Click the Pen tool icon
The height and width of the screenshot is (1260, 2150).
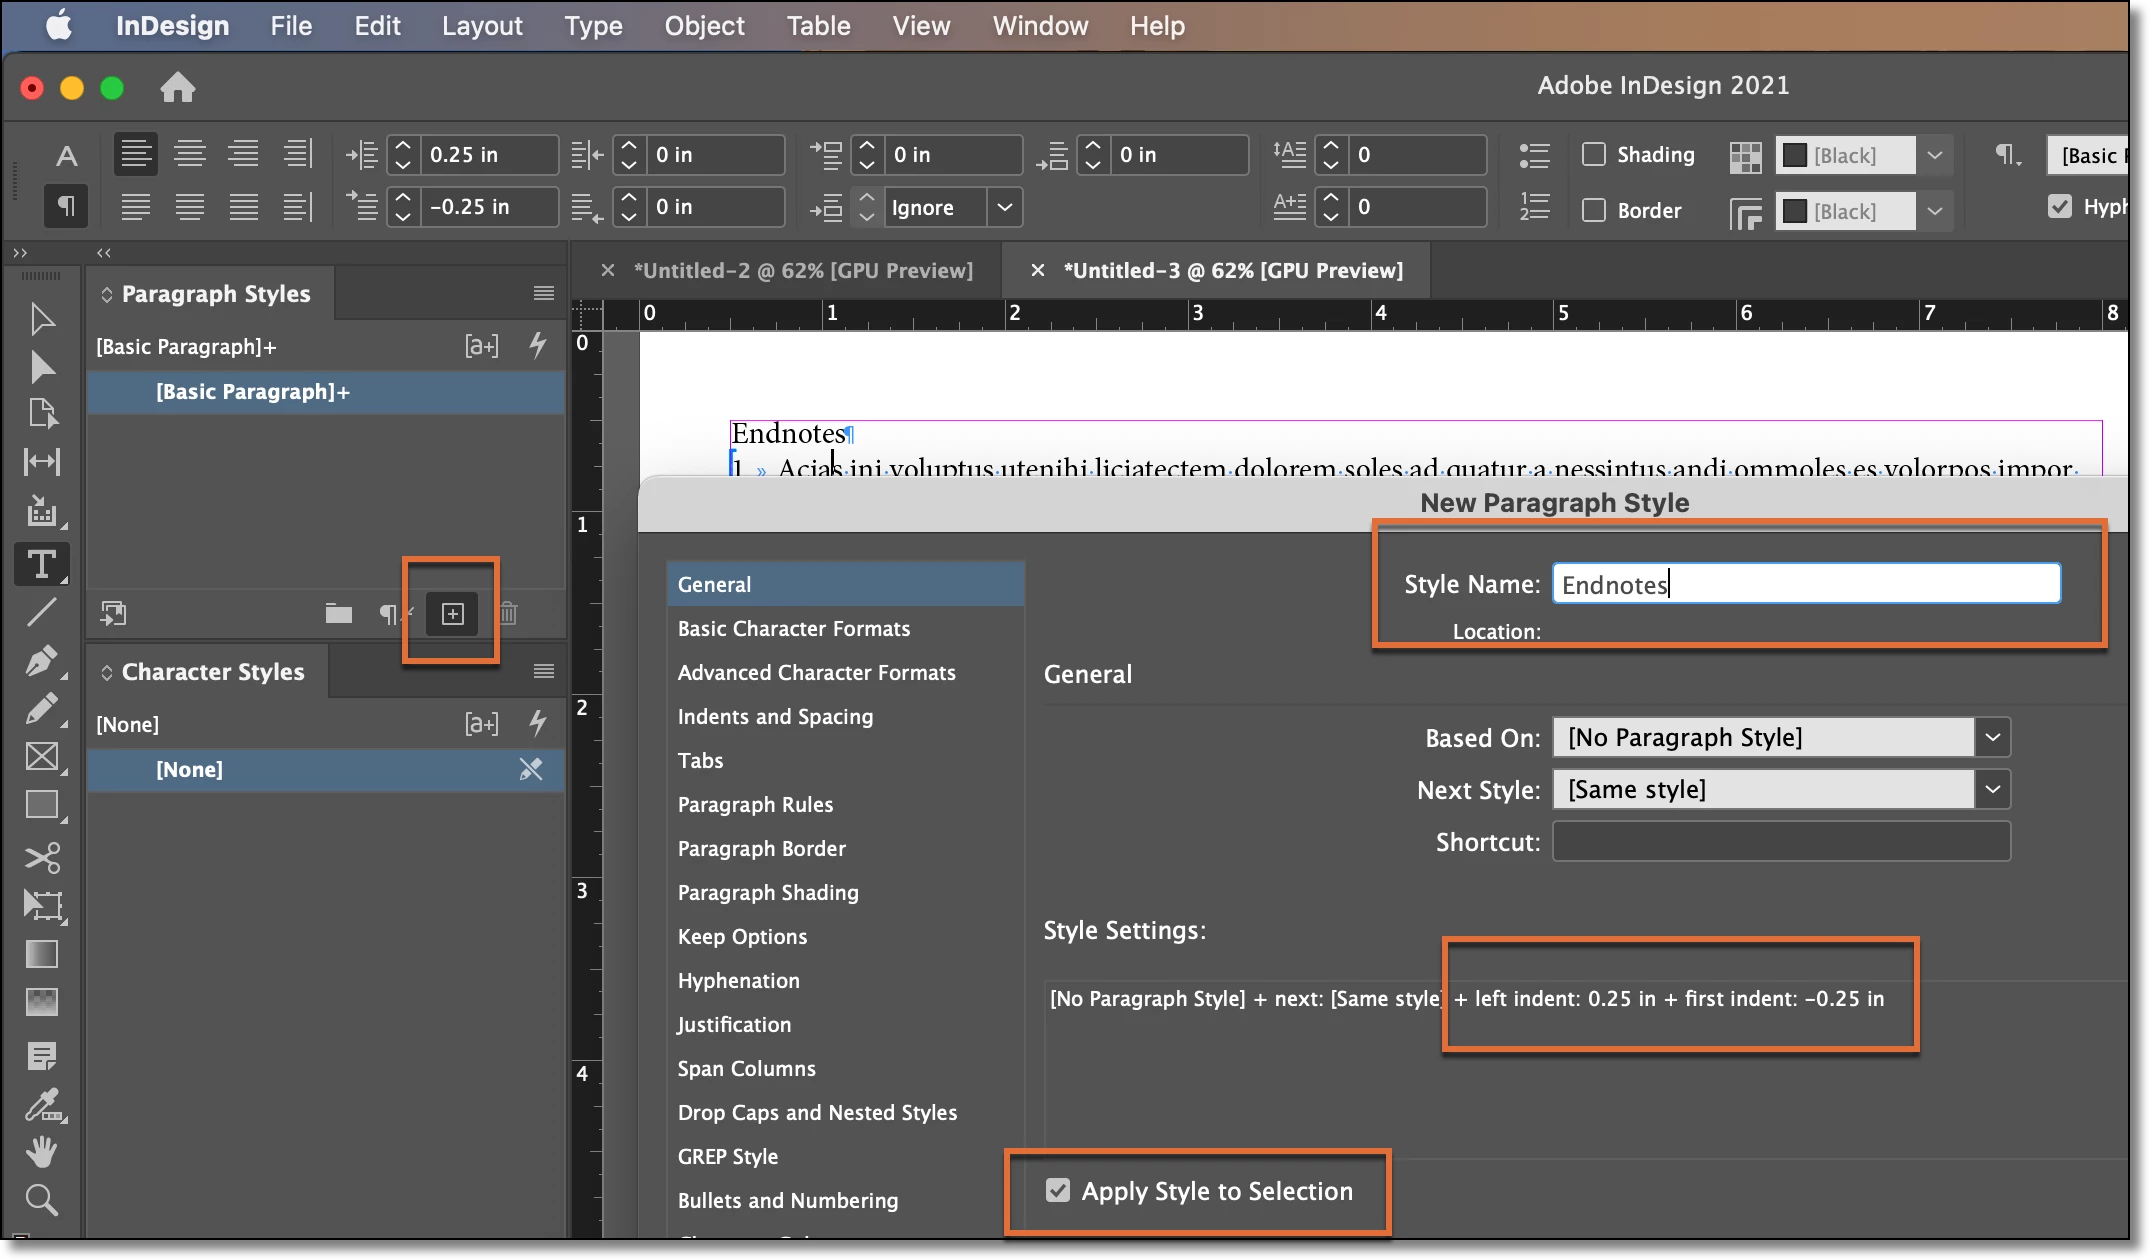41,661
